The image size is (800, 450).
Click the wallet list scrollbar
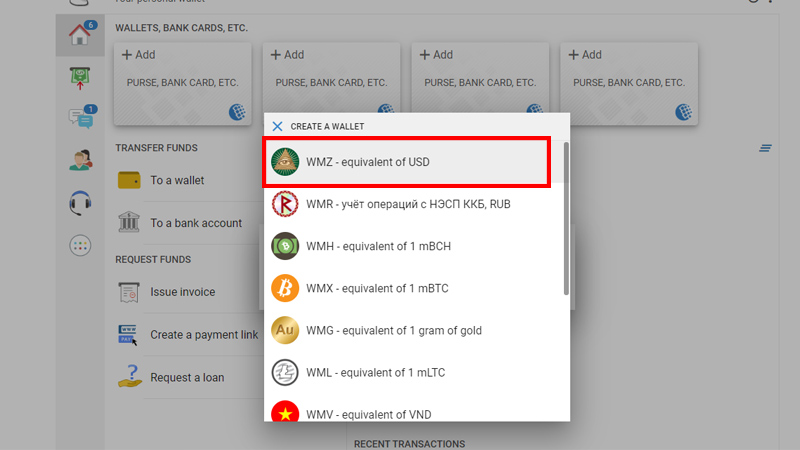pos(566,218)
